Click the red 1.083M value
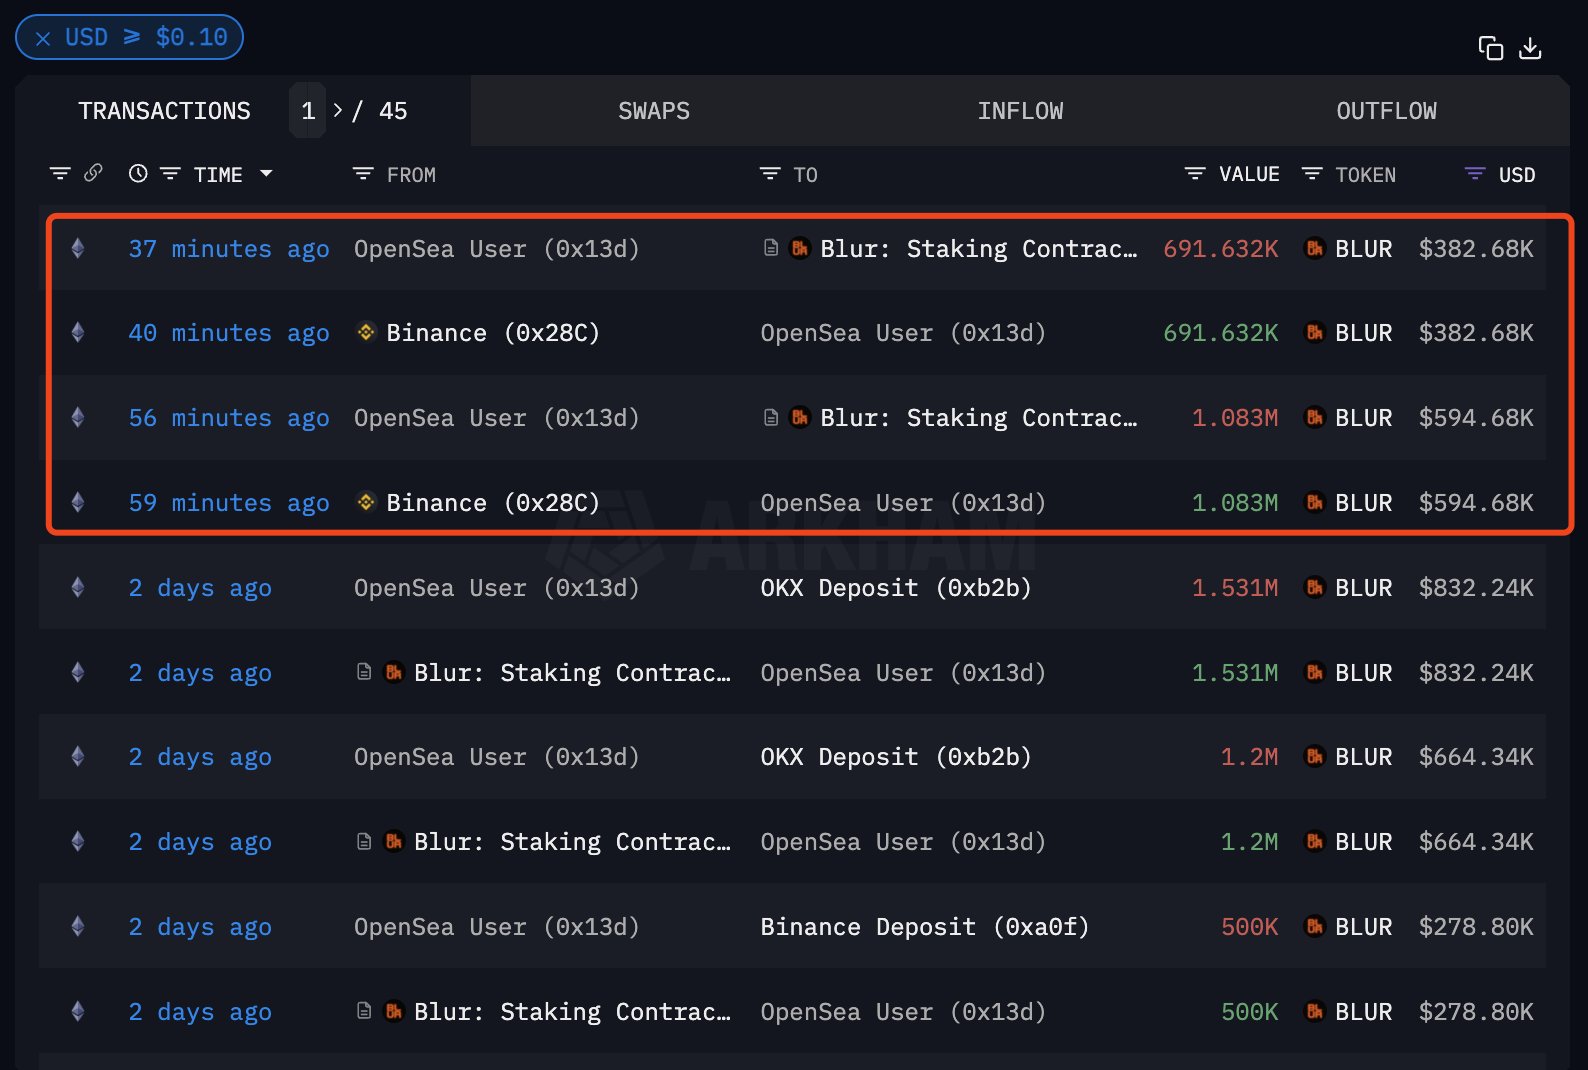 (1235, 418)
